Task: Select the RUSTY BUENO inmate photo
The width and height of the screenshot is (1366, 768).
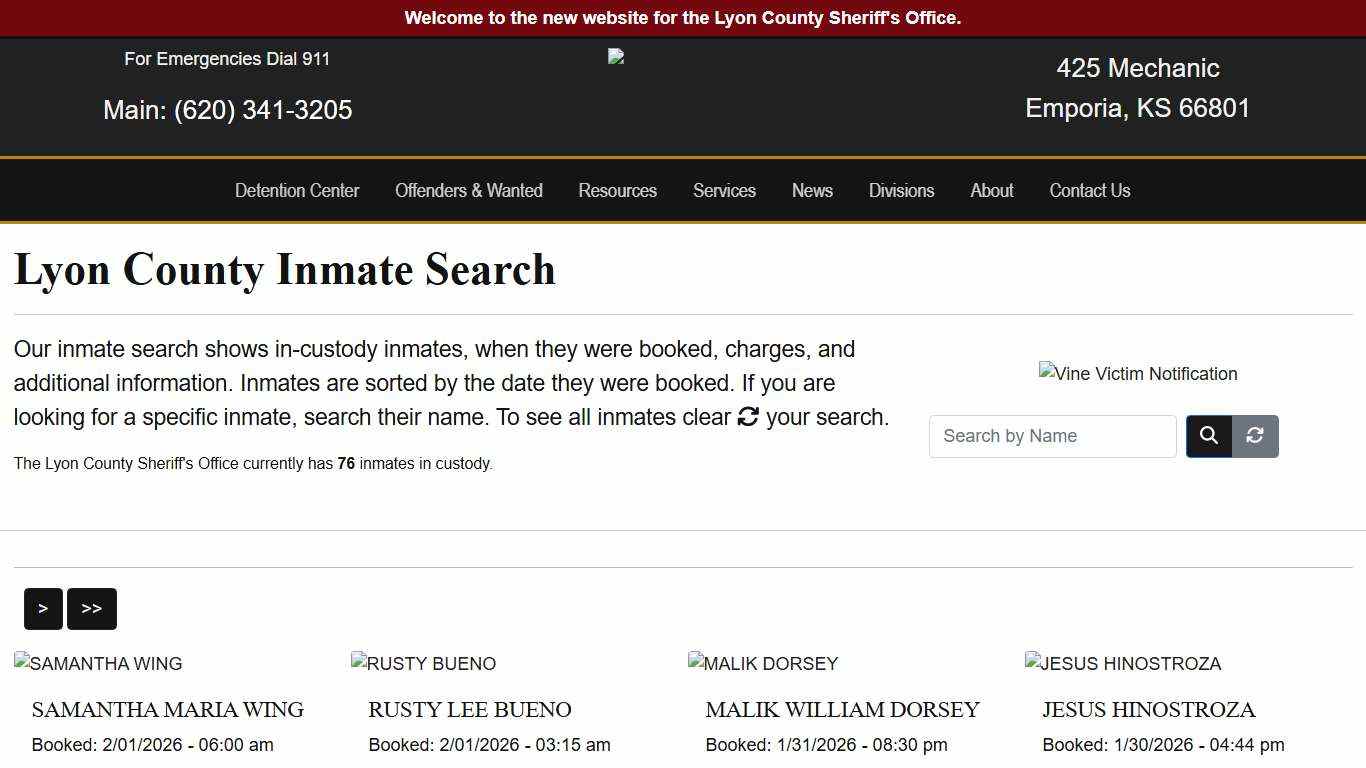Action: pyautogui.click(x=423, y=663)
